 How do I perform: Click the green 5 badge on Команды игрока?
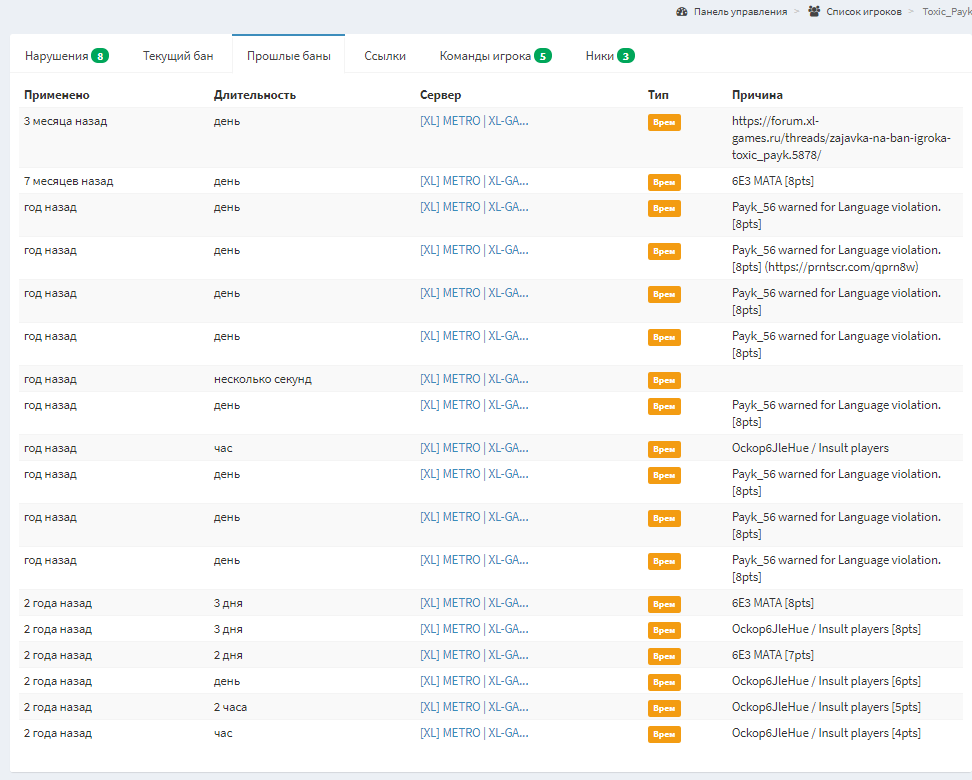point(543,56)
